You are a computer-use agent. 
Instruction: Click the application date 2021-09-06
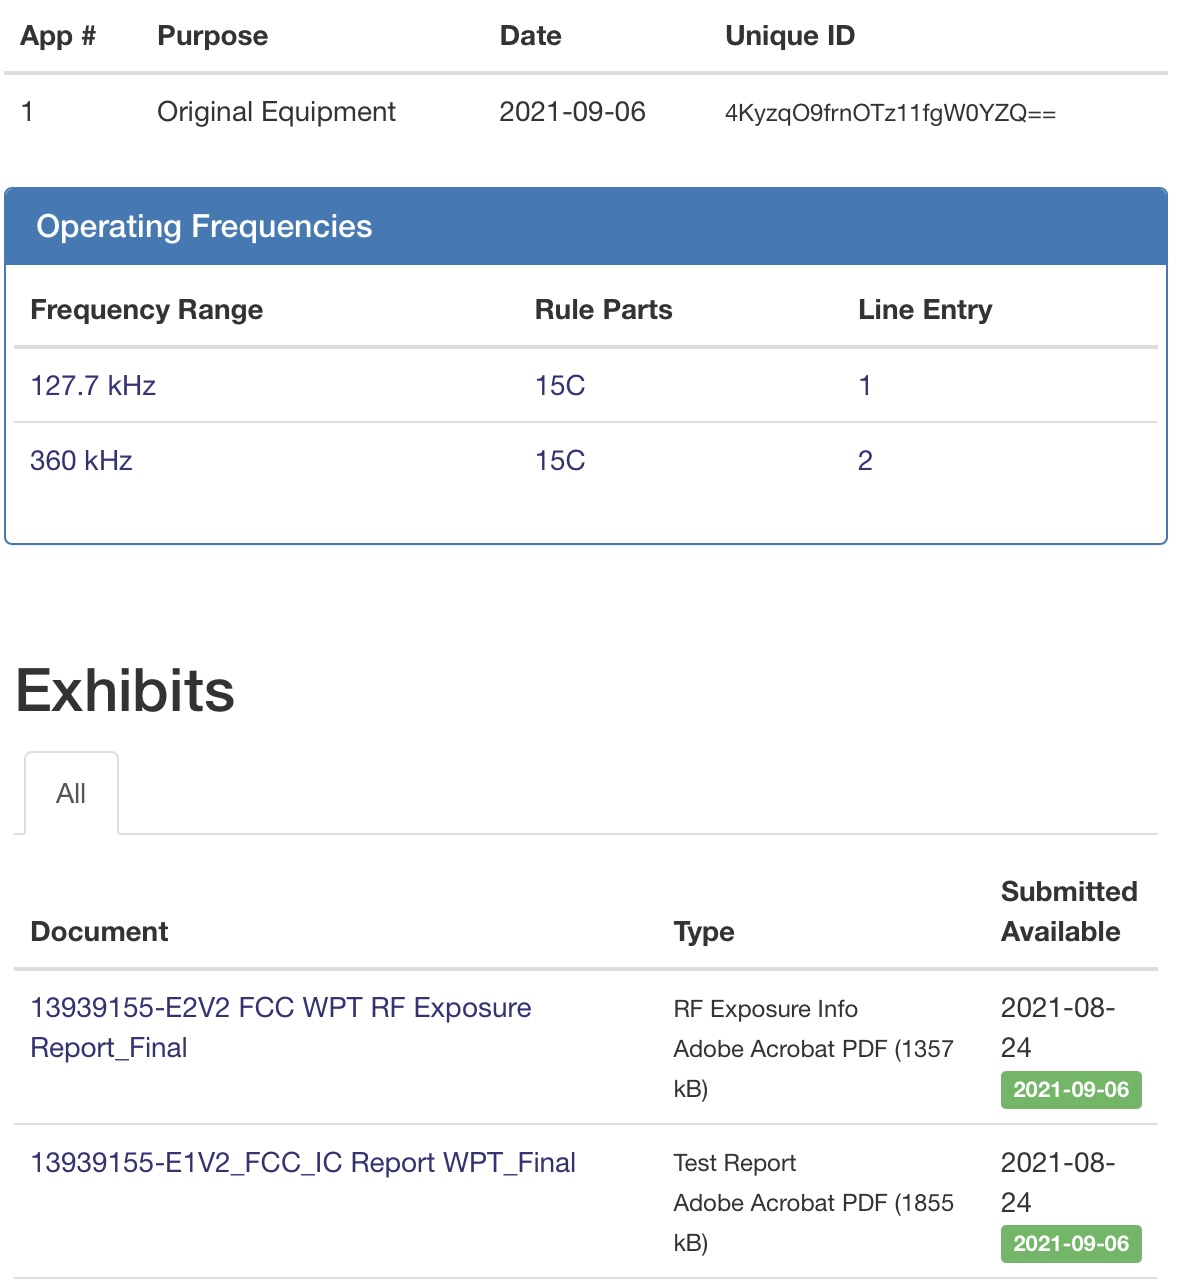click(x=572, y=111)
